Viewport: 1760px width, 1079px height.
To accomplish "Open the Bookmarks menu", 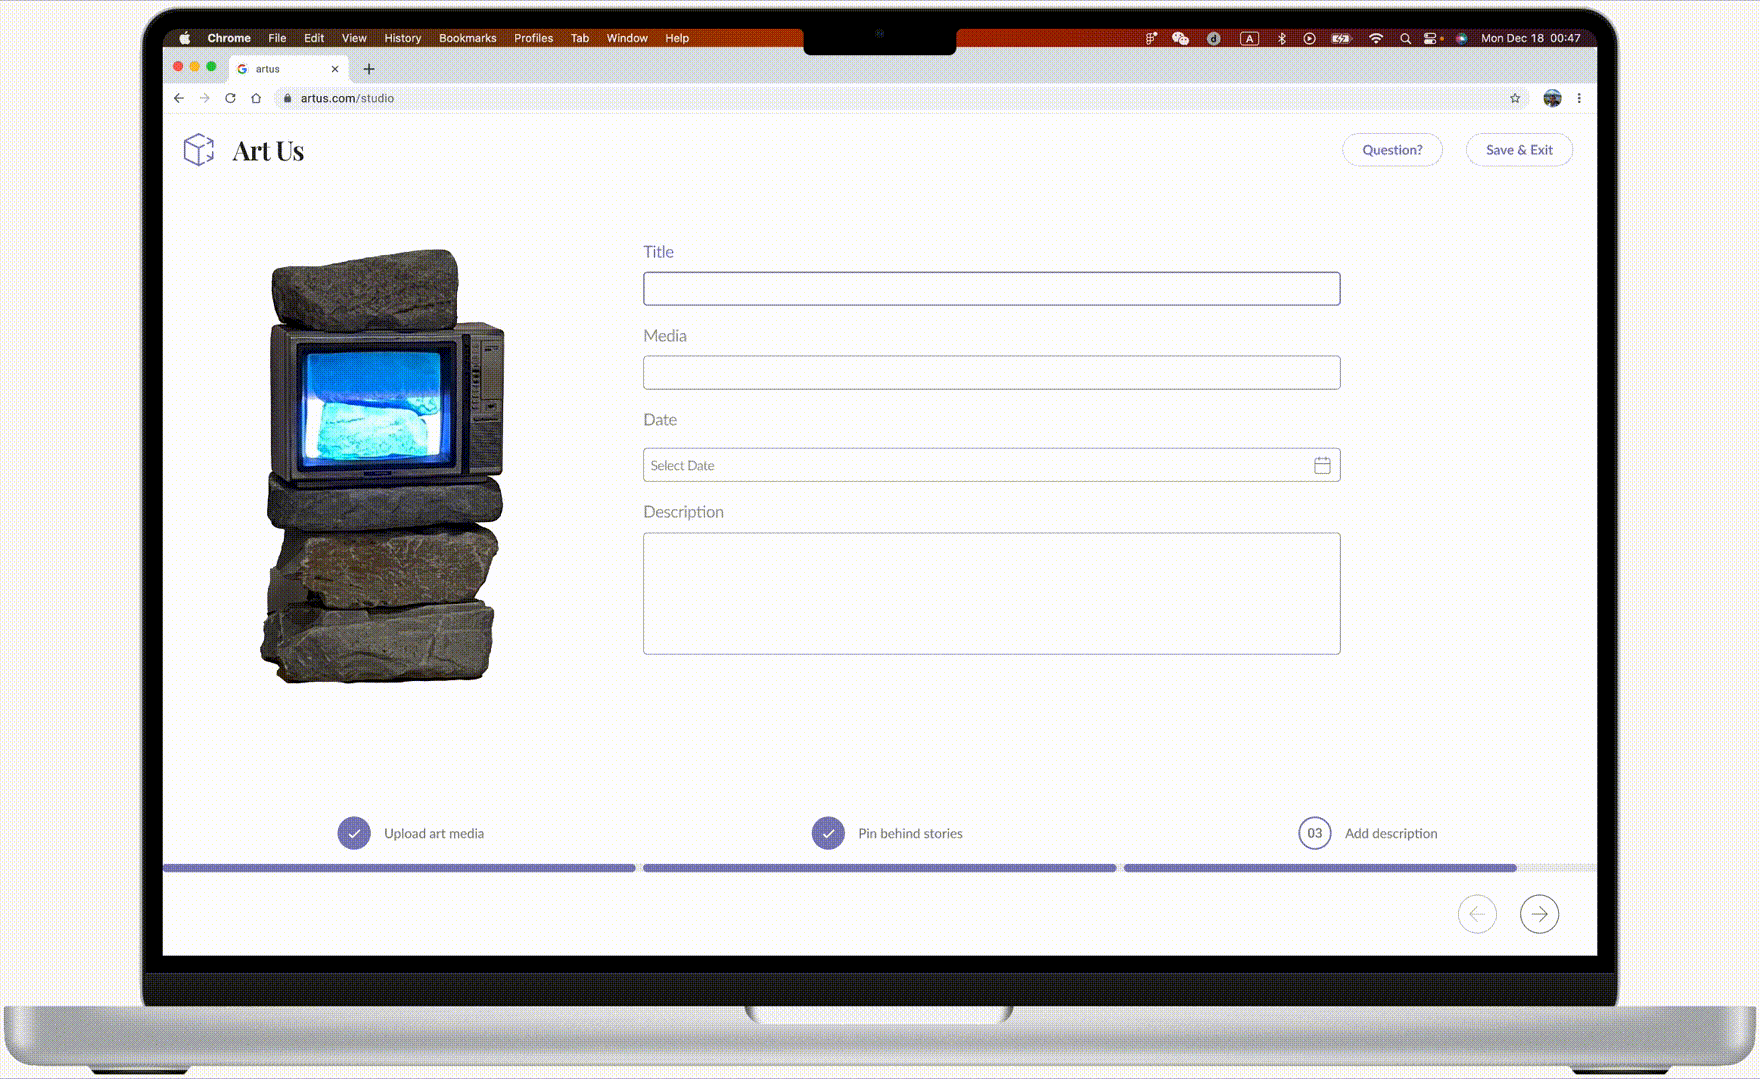I will click(468, 38).
